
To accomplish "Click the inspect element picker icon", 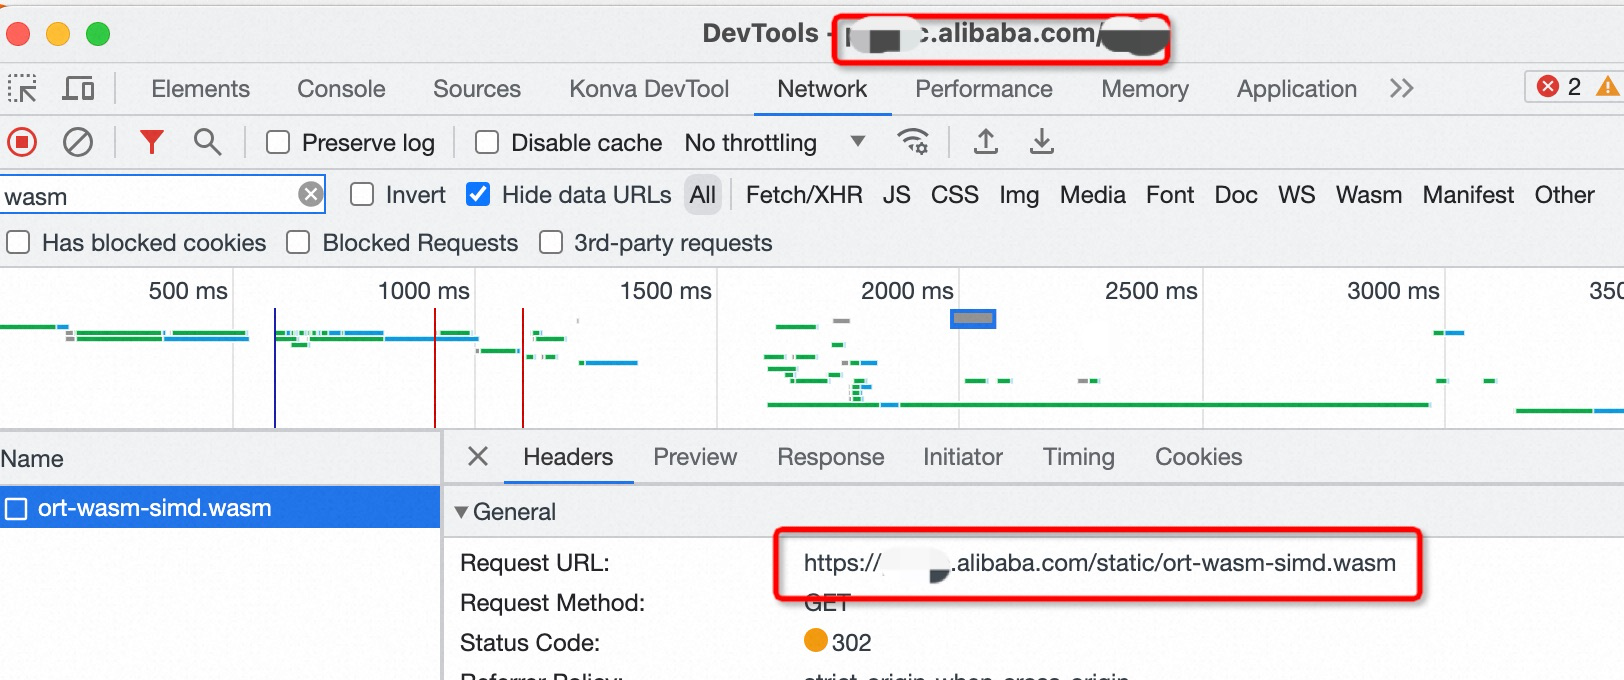I will 22,89.
